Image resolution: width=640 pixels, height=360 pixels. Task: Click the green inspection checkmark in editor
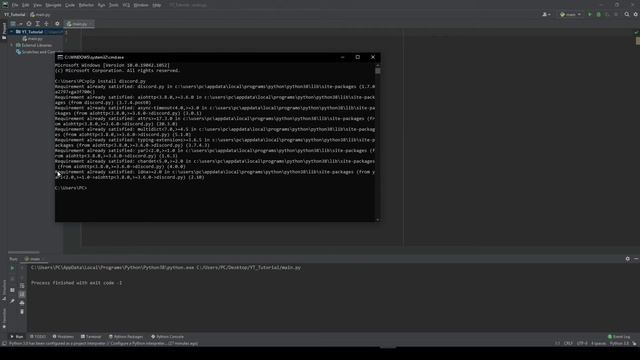coord(636,32)
